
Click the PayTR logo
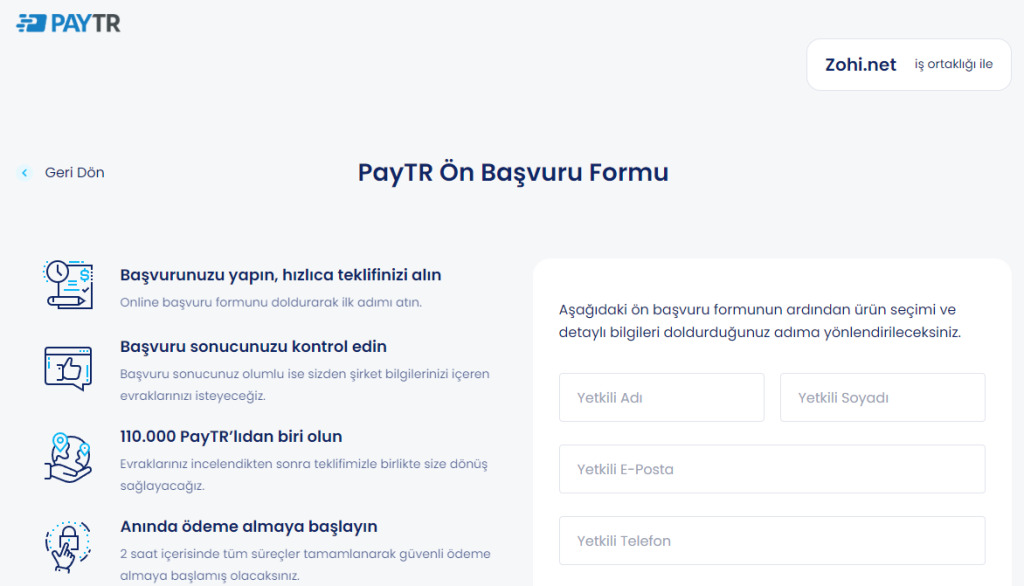pos(68,23)
